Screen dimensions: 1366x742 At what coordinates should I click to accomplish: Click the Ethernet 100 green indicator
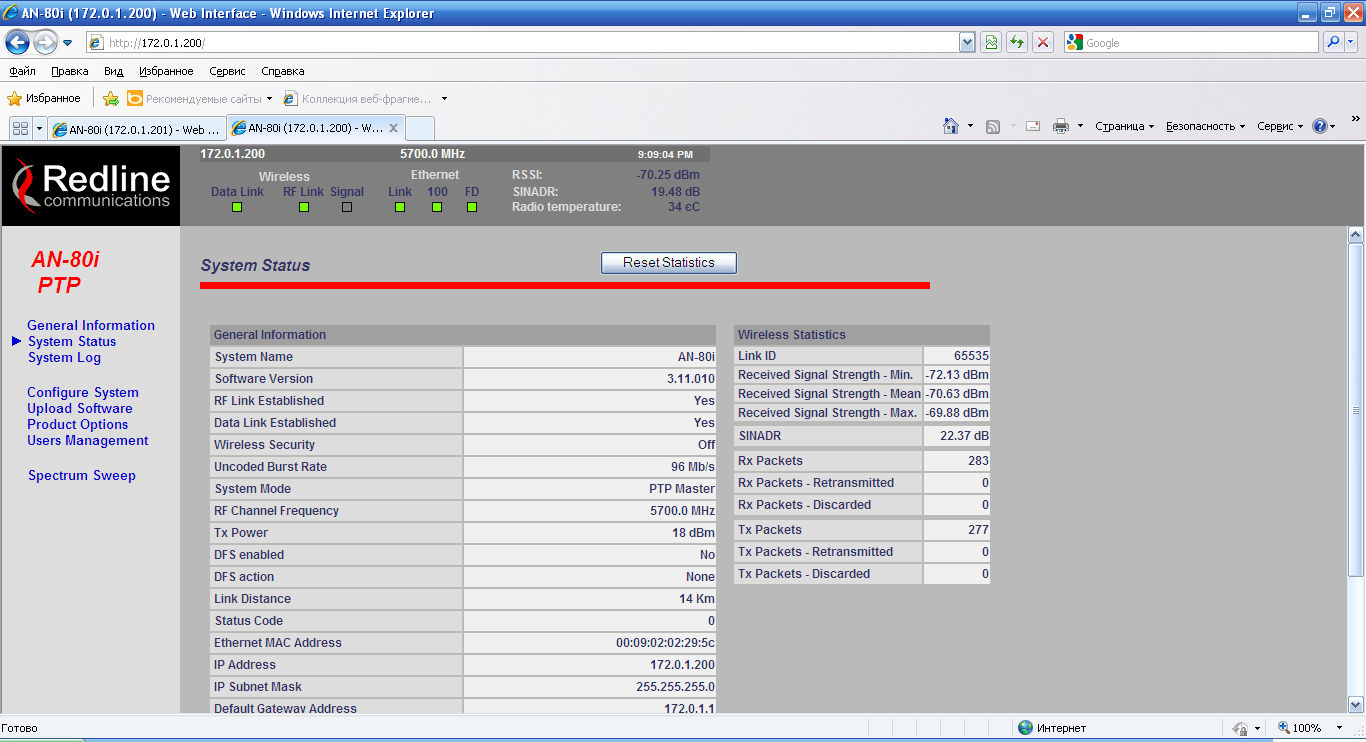[x=437, y=207]
